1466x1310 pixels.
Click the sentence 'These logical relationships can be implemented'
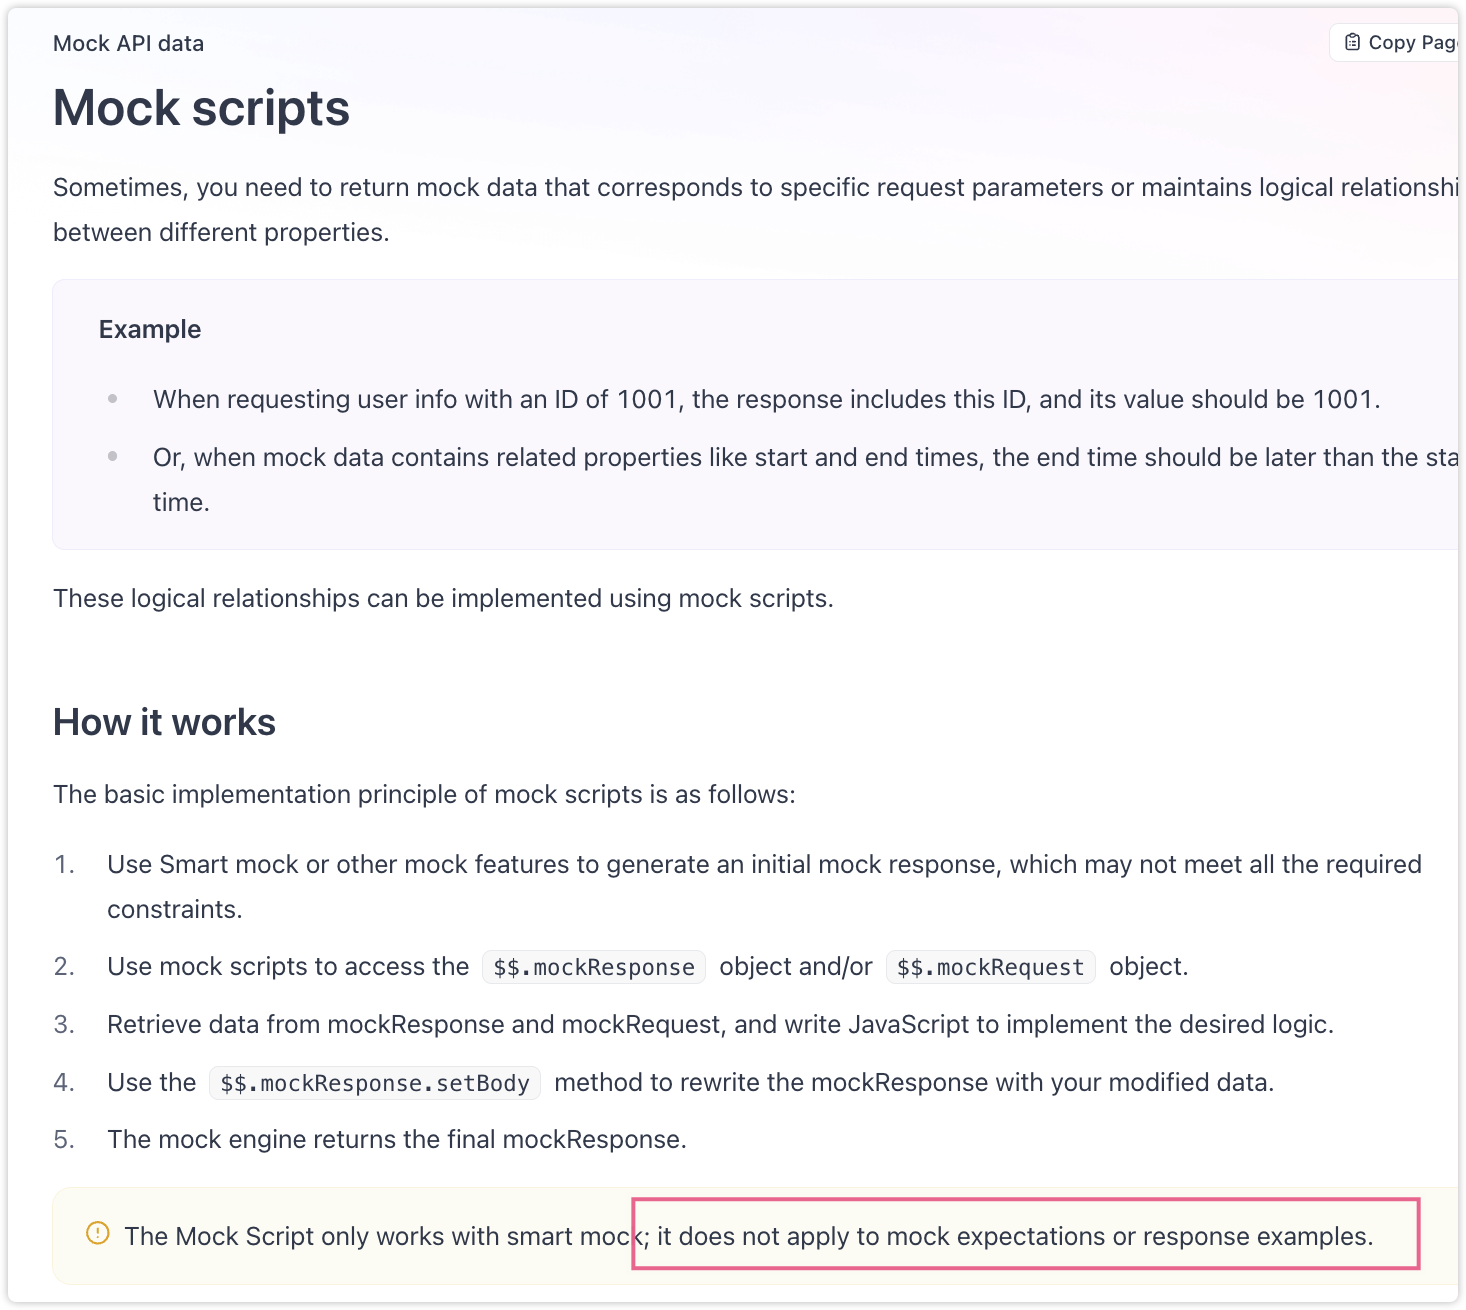[x=443, y=598]
